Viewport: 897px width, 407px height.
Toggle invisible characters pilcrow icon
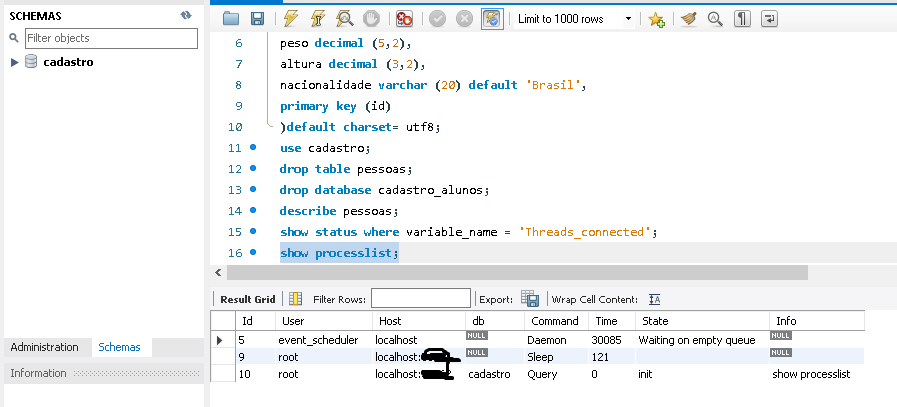(742, 19)
